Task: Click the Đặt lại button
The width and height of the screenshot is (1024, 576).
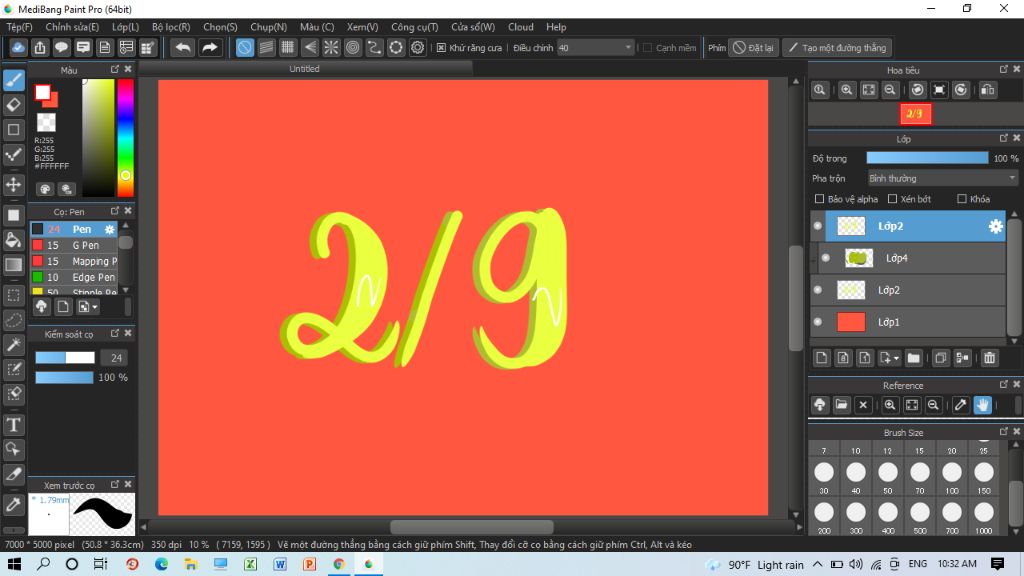Action: (x=754, y=48)
